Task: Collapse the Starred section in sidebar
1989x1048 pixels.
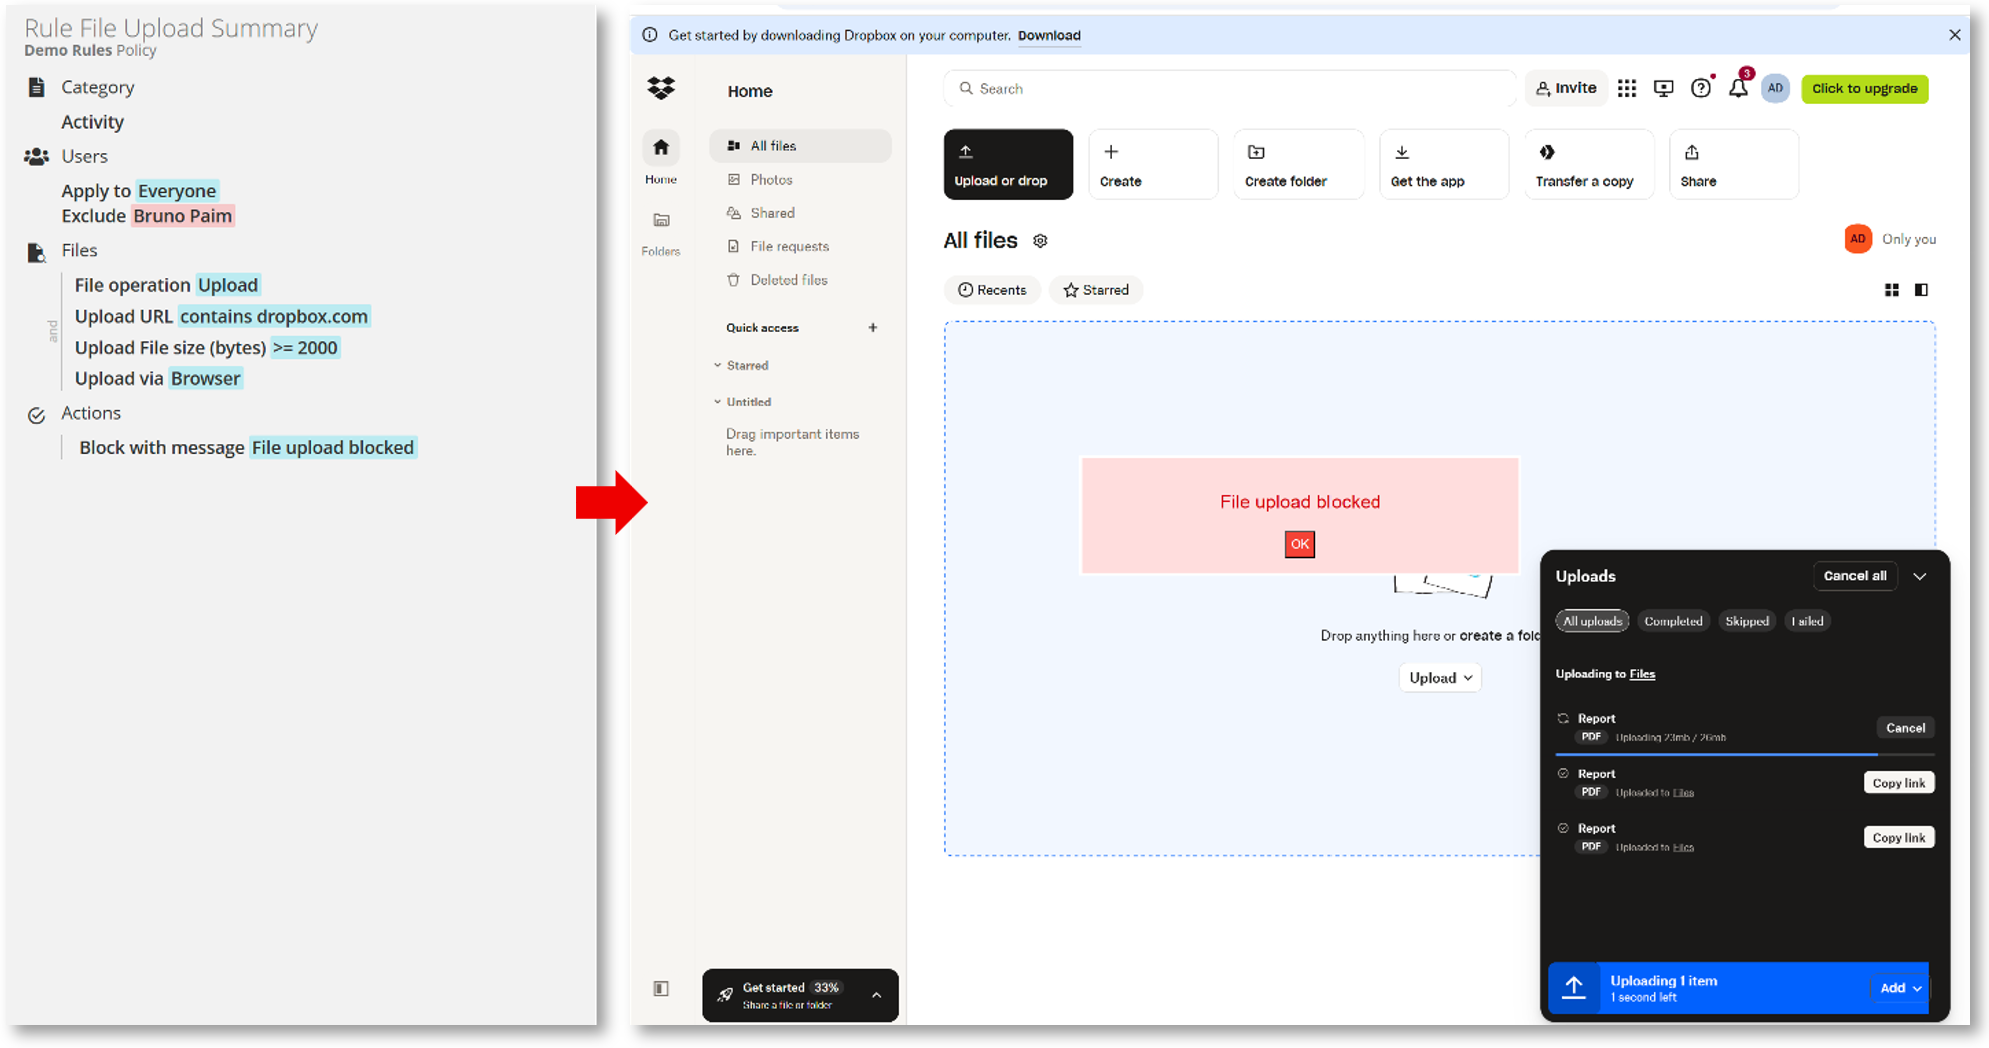Action: pos(718,366)
